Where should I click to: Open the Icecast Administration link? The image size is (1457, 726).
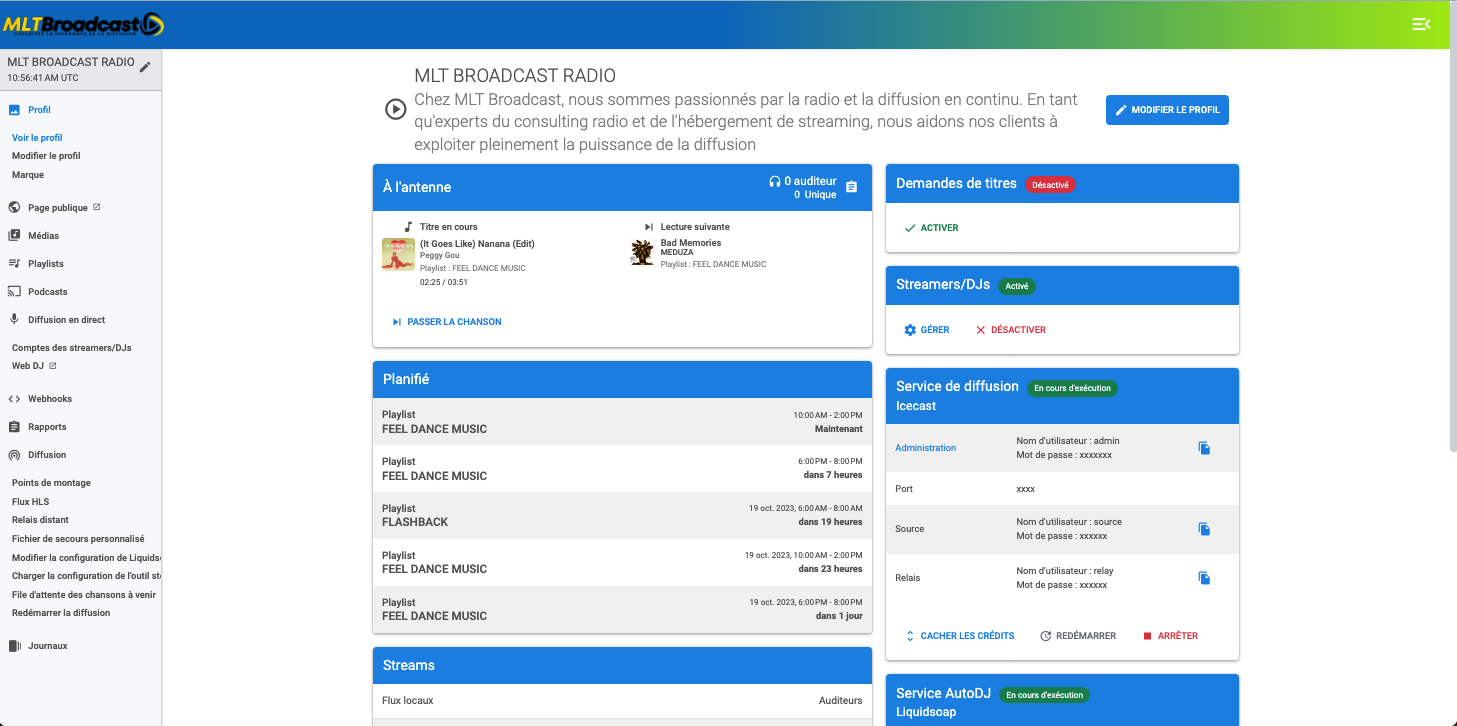click(x=925, y=448)
